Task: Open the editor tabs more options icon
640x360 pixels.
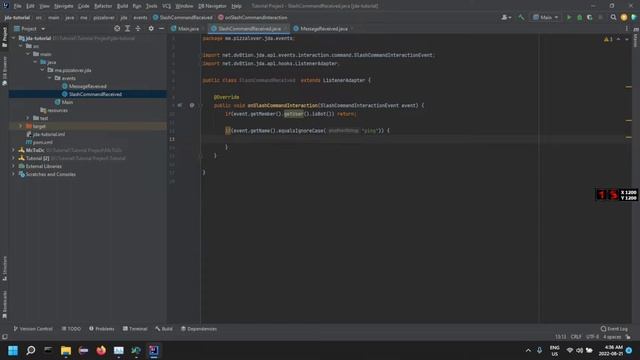Action: coord(627,29)
